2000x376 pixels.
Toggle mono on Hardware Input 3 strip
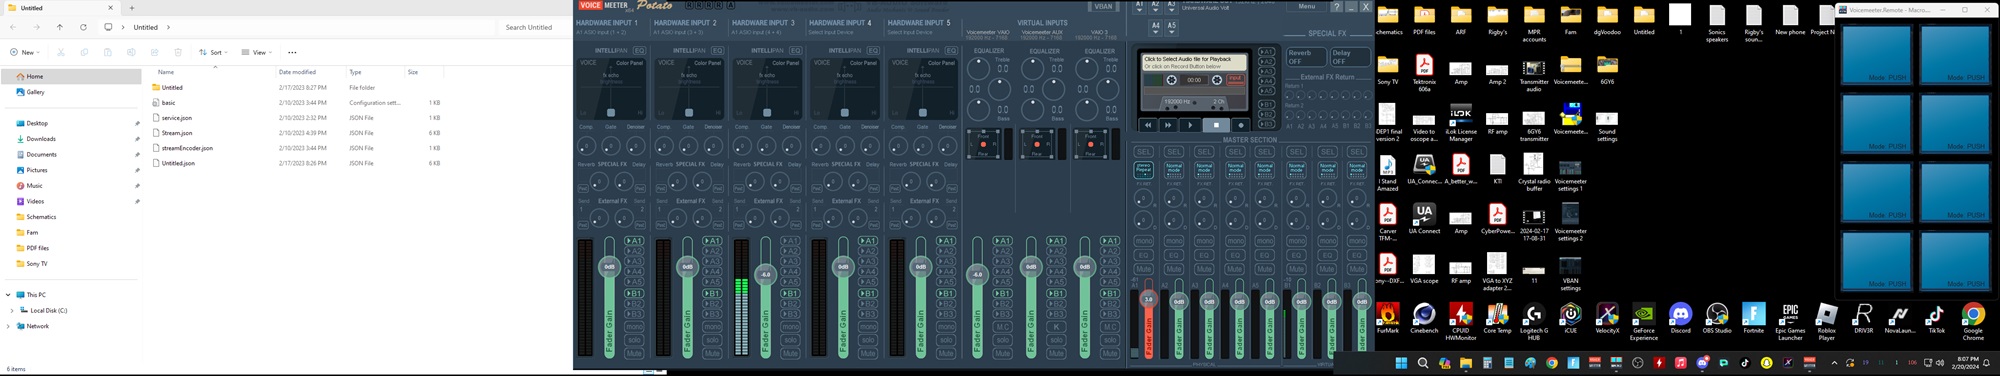point(790,326)
